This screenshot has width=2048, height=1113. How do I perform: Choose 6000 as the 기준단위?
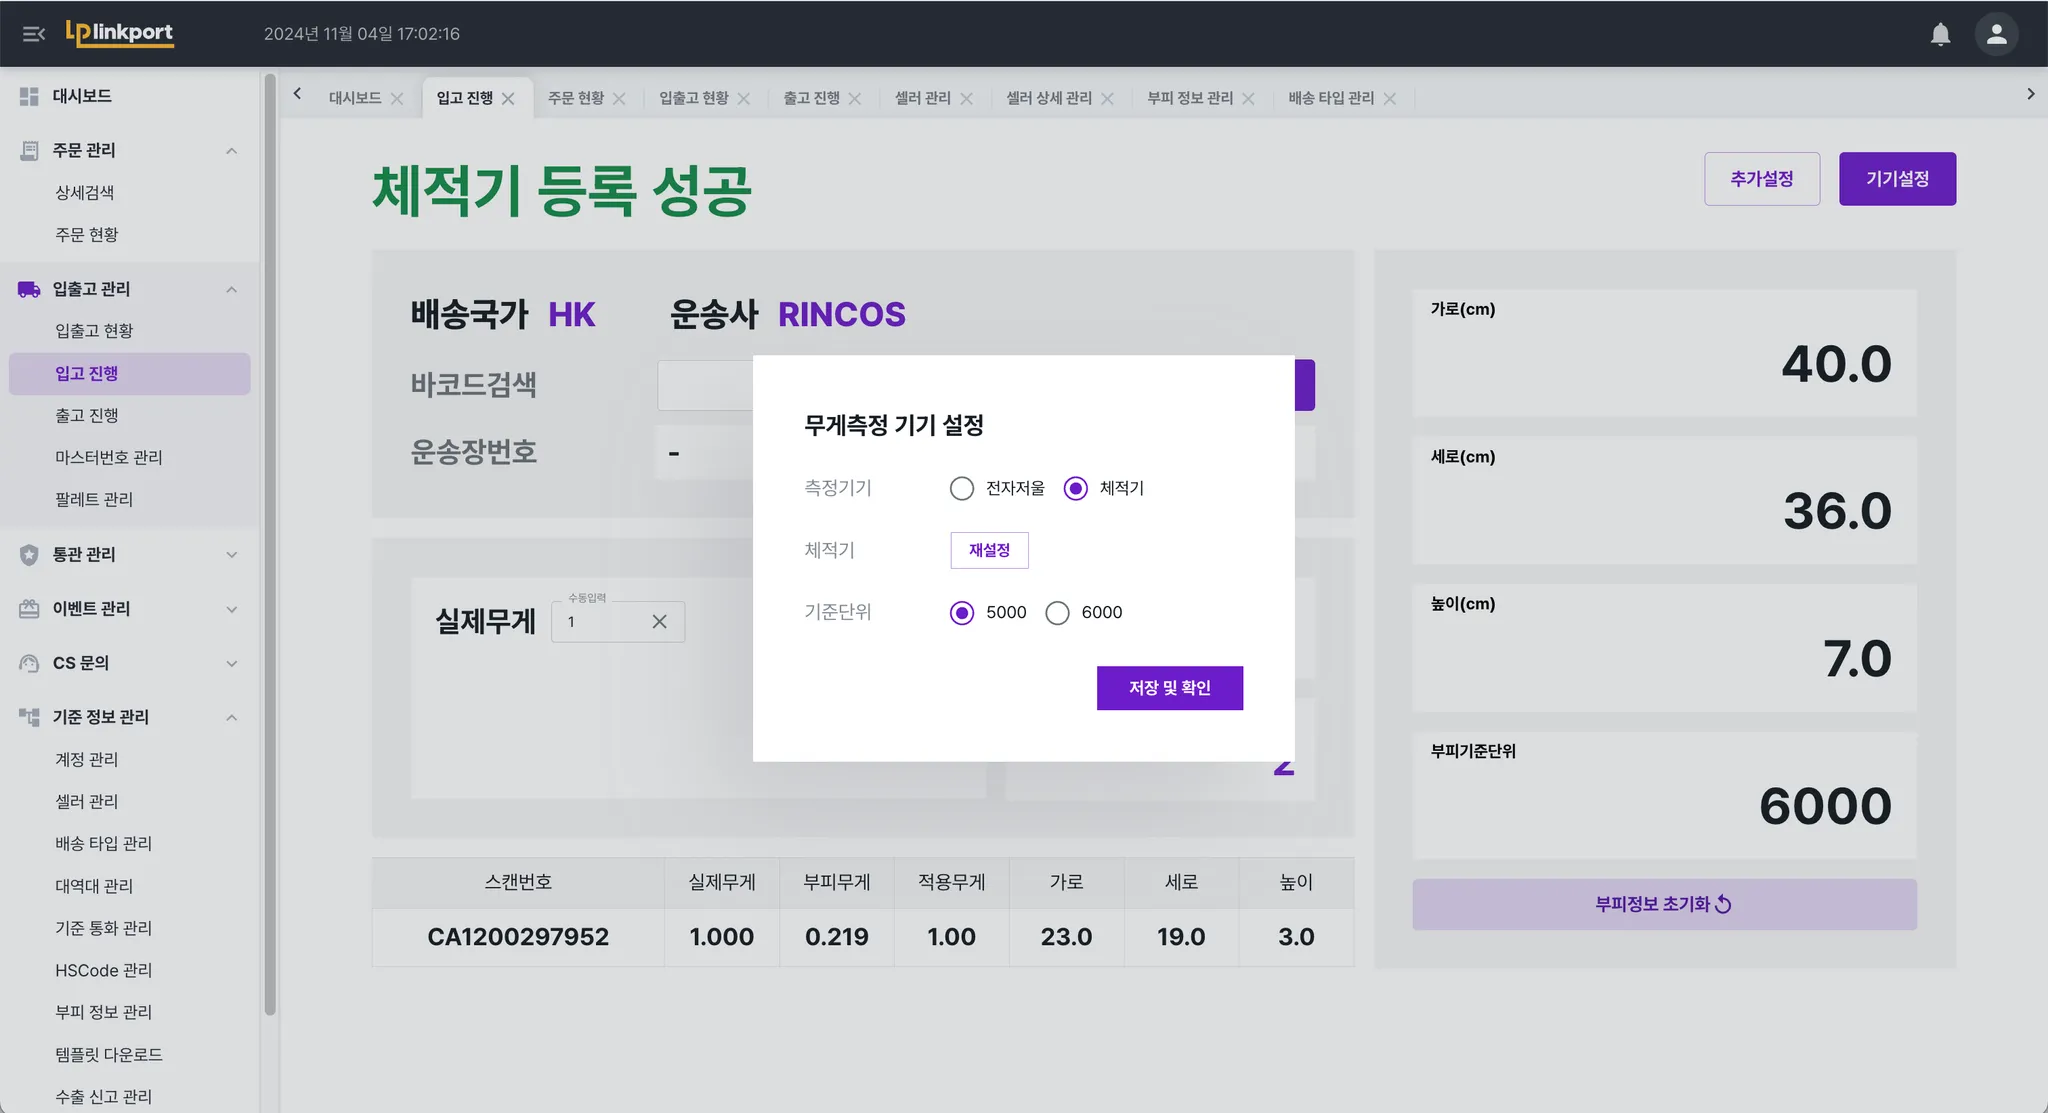pyautogui.click(x=1057, y=612)
